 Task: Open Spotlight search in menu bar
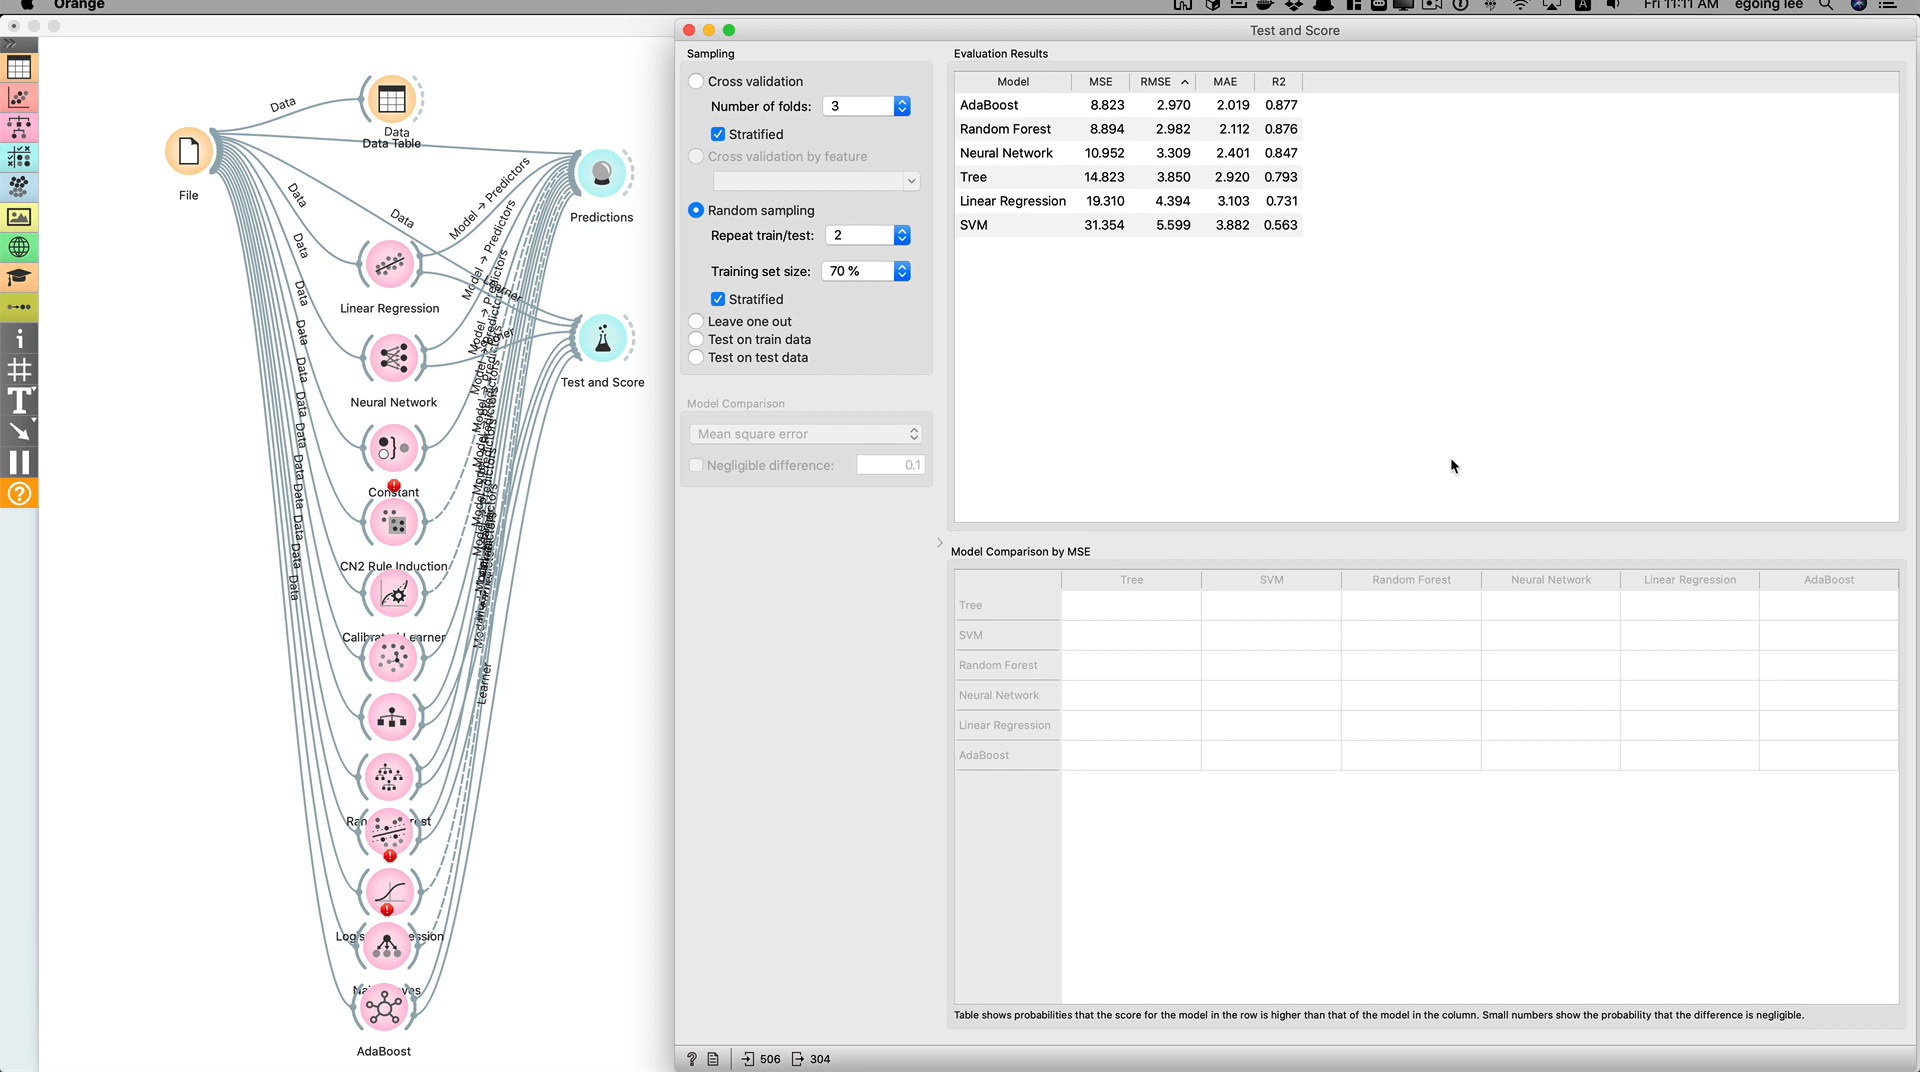(1826, 5)
